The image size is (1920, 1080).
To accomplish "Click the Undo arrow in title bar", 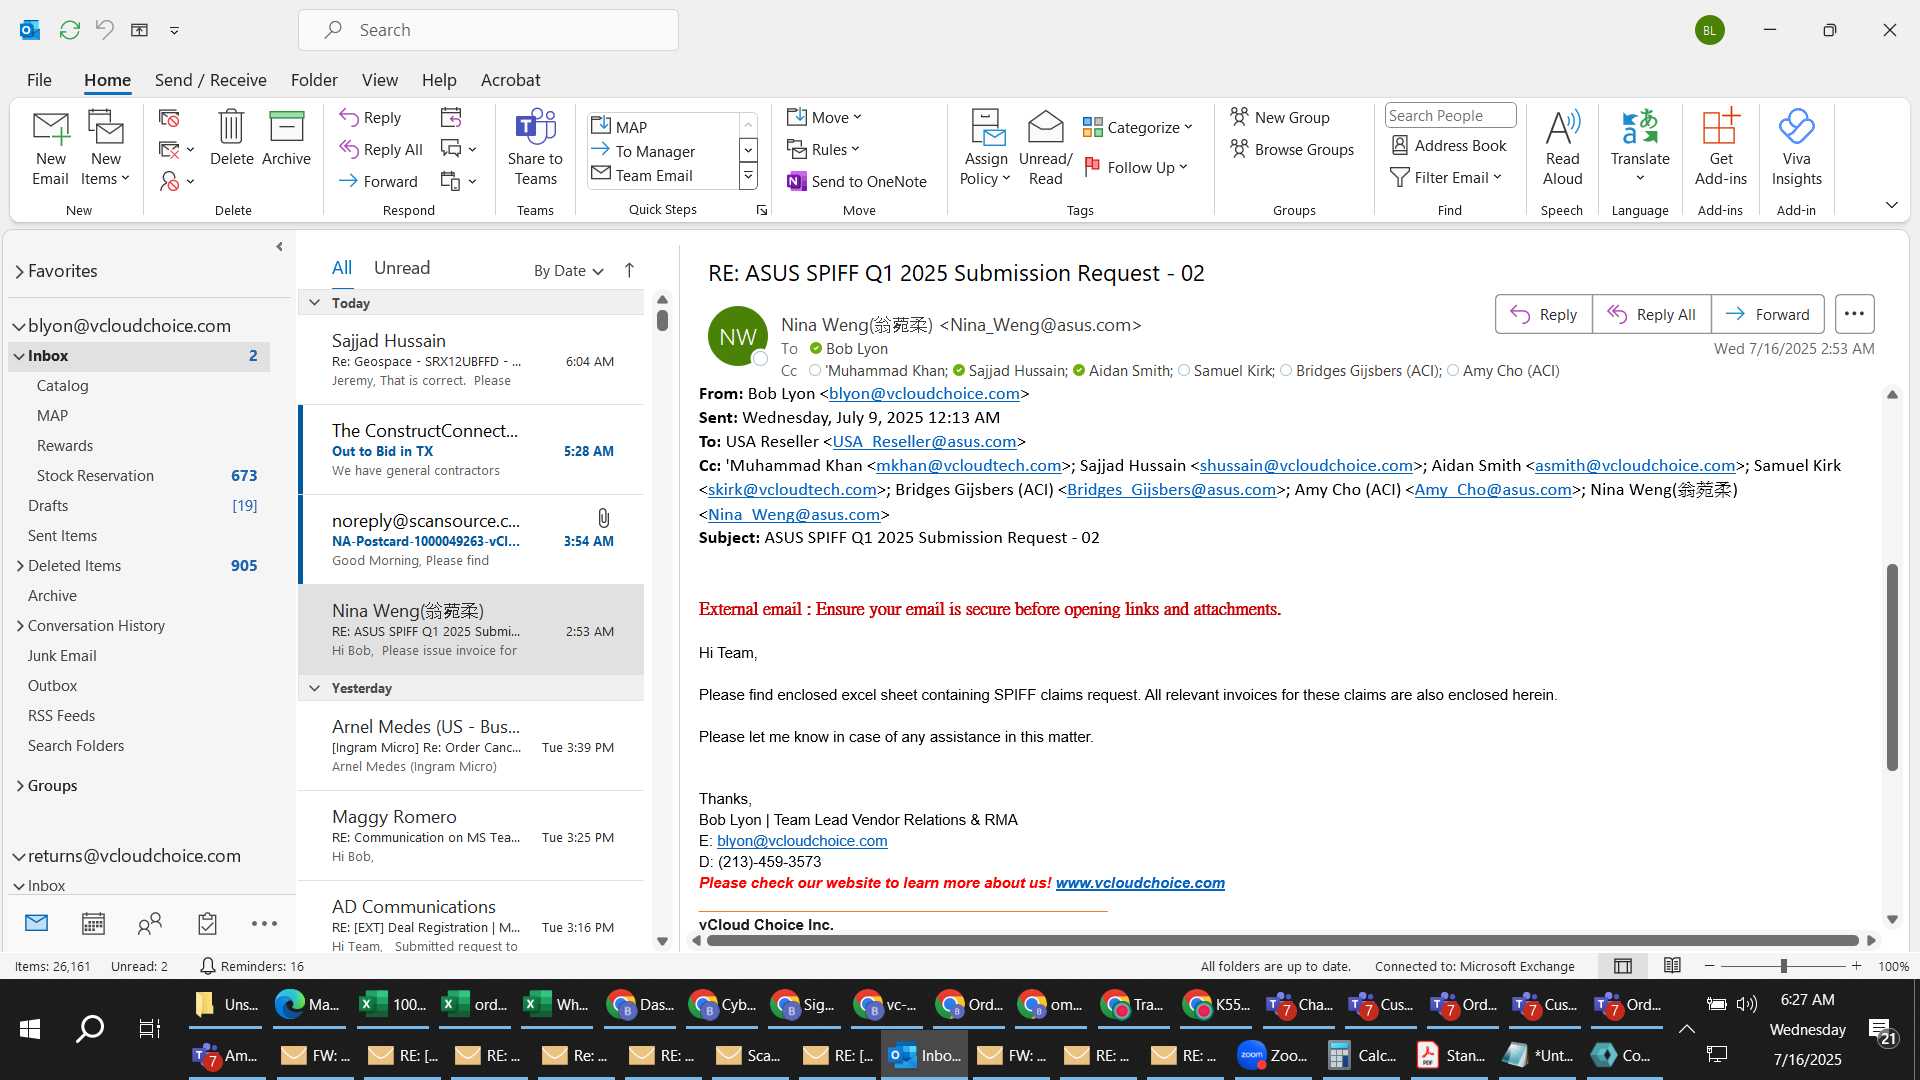I will [104, 30].
